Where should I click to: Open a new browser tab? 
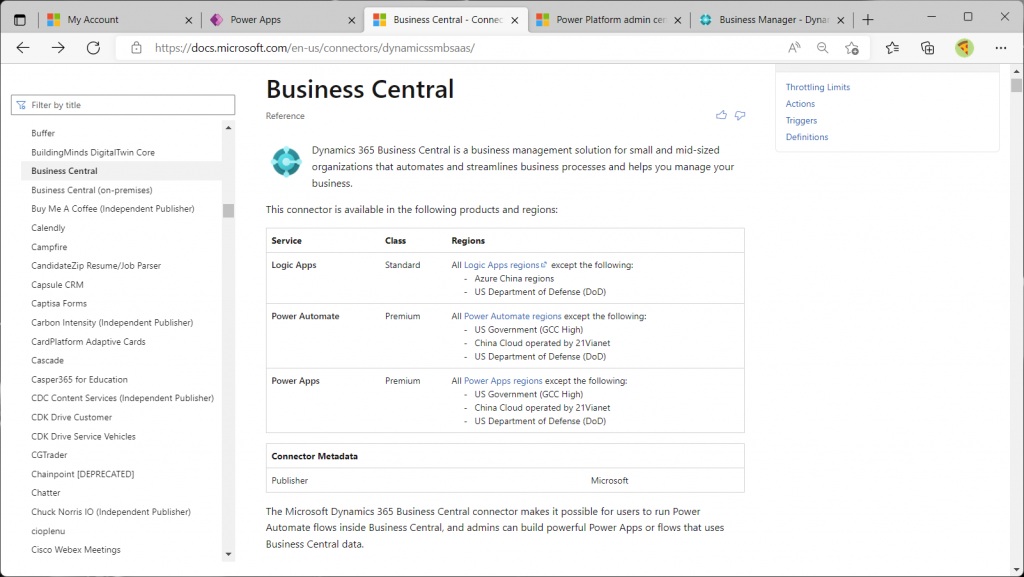point(867,20)
